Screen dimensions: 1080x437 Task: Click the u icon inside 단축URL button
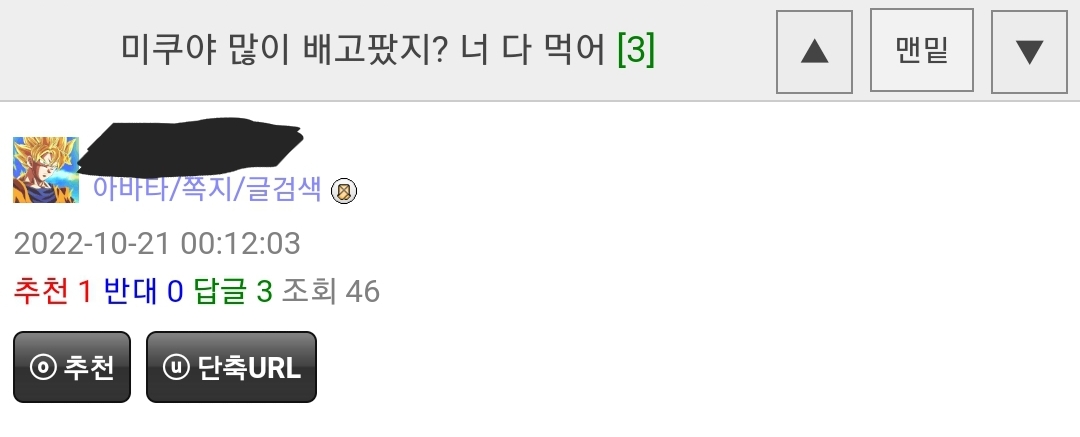[x=176, y=367]
